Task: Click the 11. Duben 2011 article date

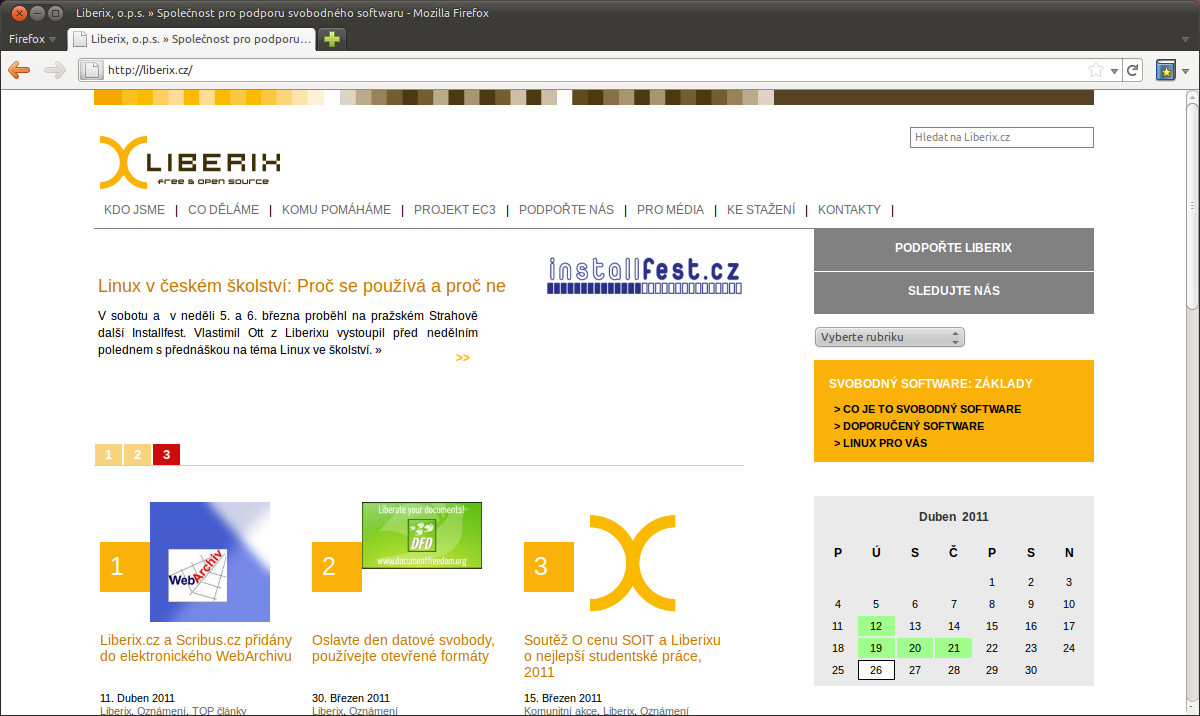Action: [x=138, y=698]
